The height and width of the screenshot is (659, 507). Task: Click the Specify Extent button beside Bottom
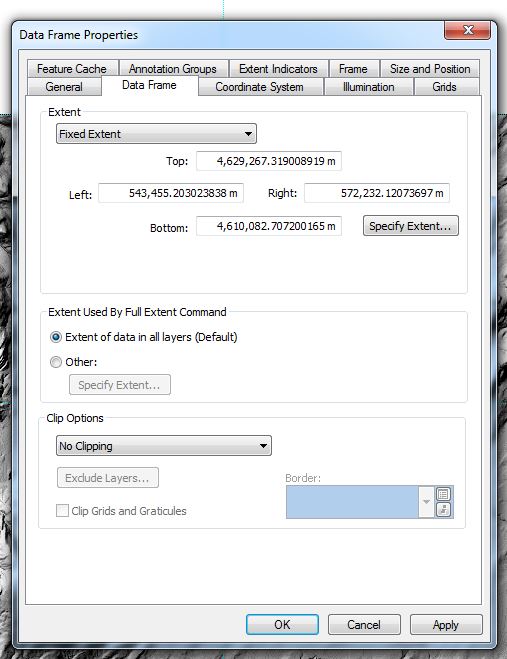tap(410, 226)
